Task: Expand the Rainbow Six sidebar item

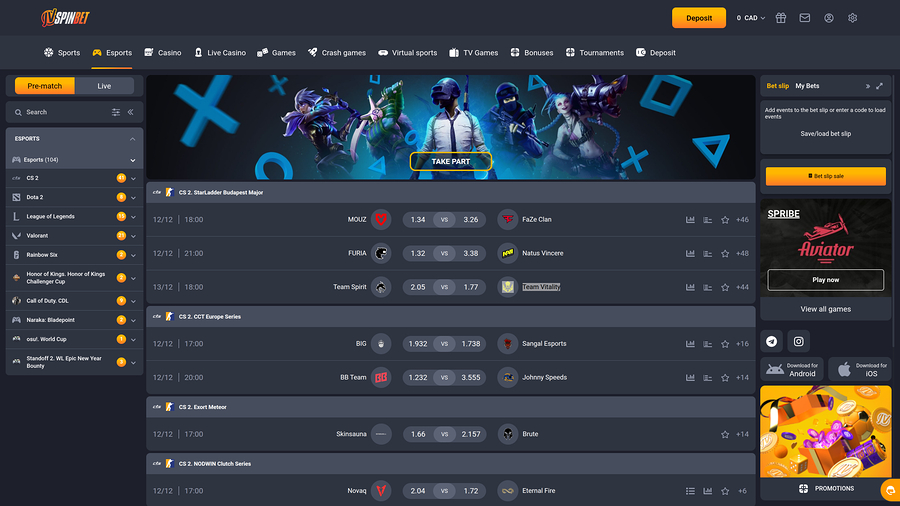Action: tap(133, 255)
